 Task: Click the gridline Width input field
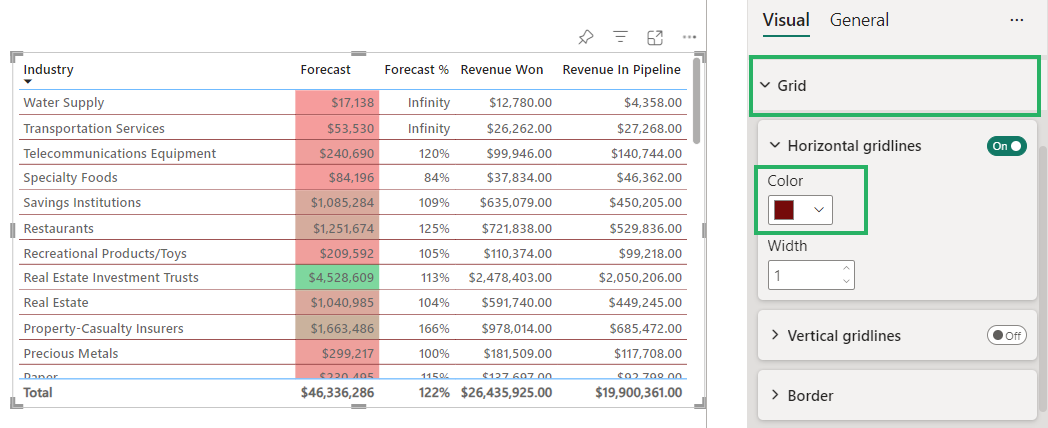tap(803, 275)
